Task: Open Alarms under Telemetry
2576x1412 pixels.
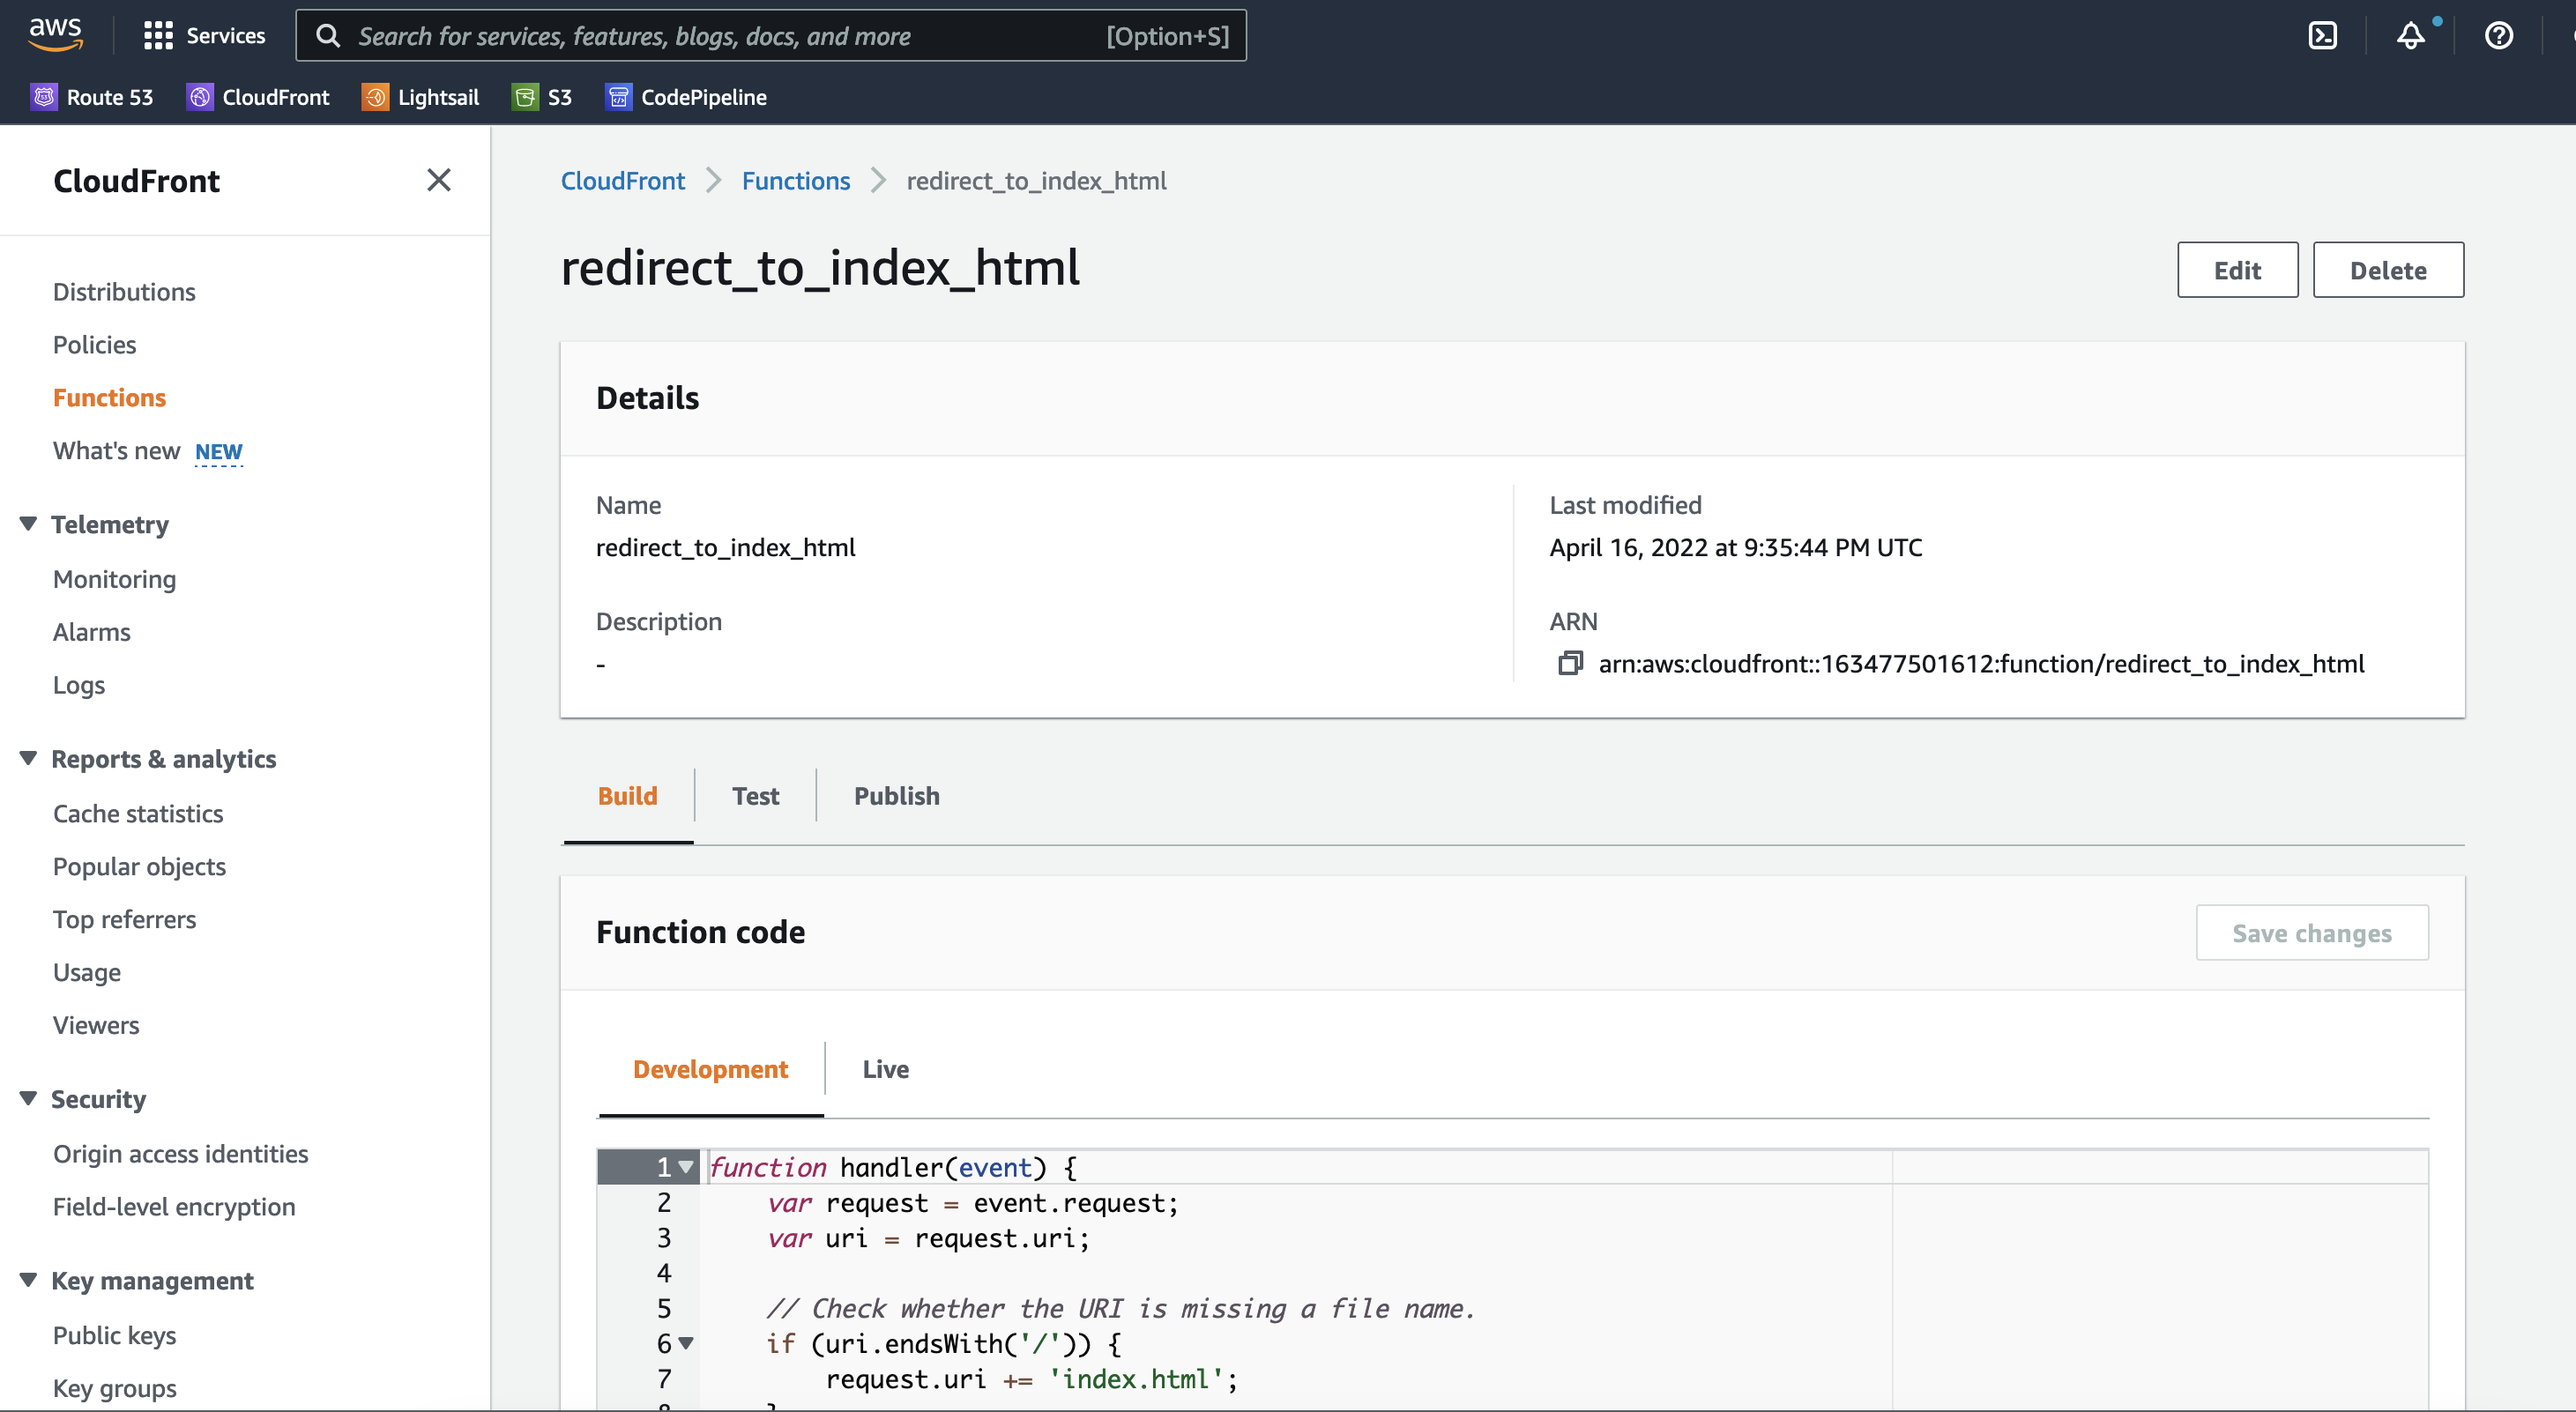Action: (91, 632)
